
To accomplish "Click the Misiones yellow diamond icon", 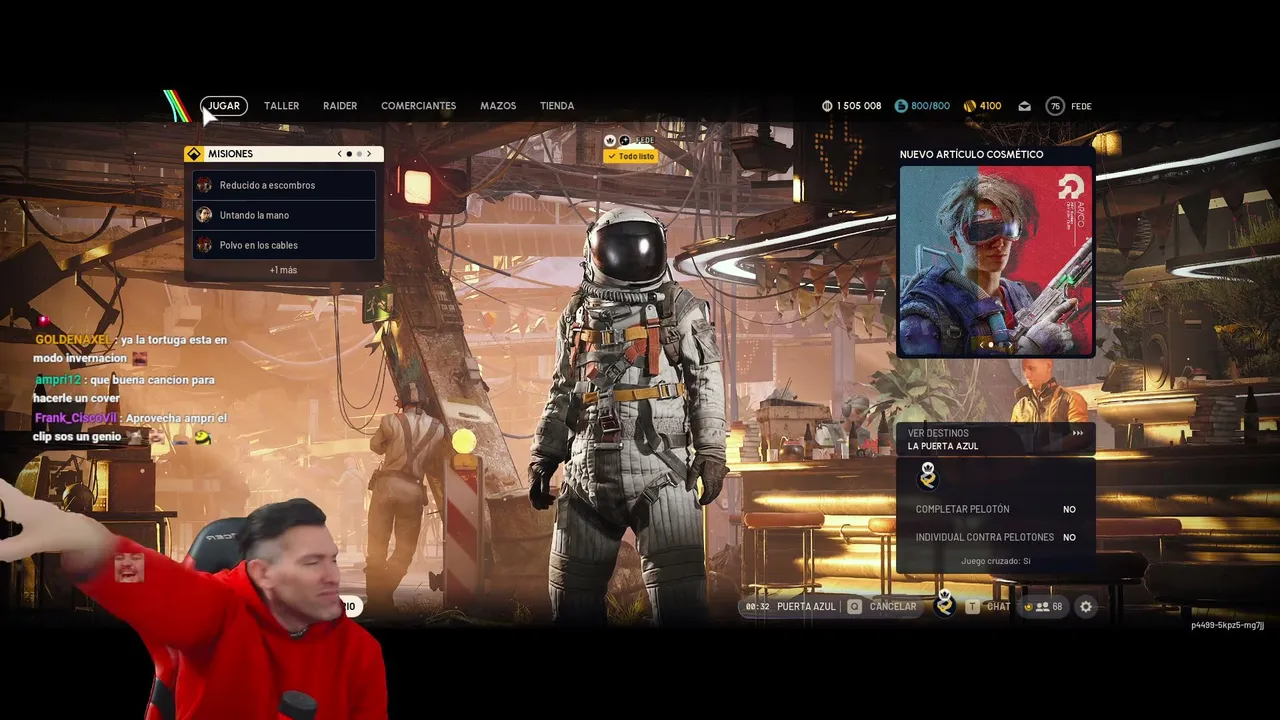I will coord(194,154).
